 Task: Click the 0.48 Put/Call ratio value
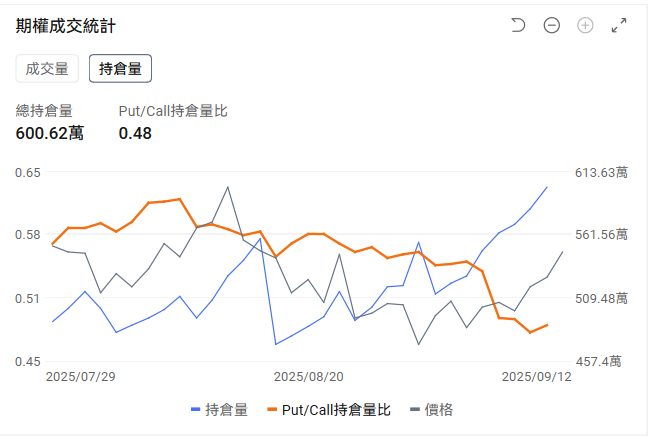[x=135, y=133]
